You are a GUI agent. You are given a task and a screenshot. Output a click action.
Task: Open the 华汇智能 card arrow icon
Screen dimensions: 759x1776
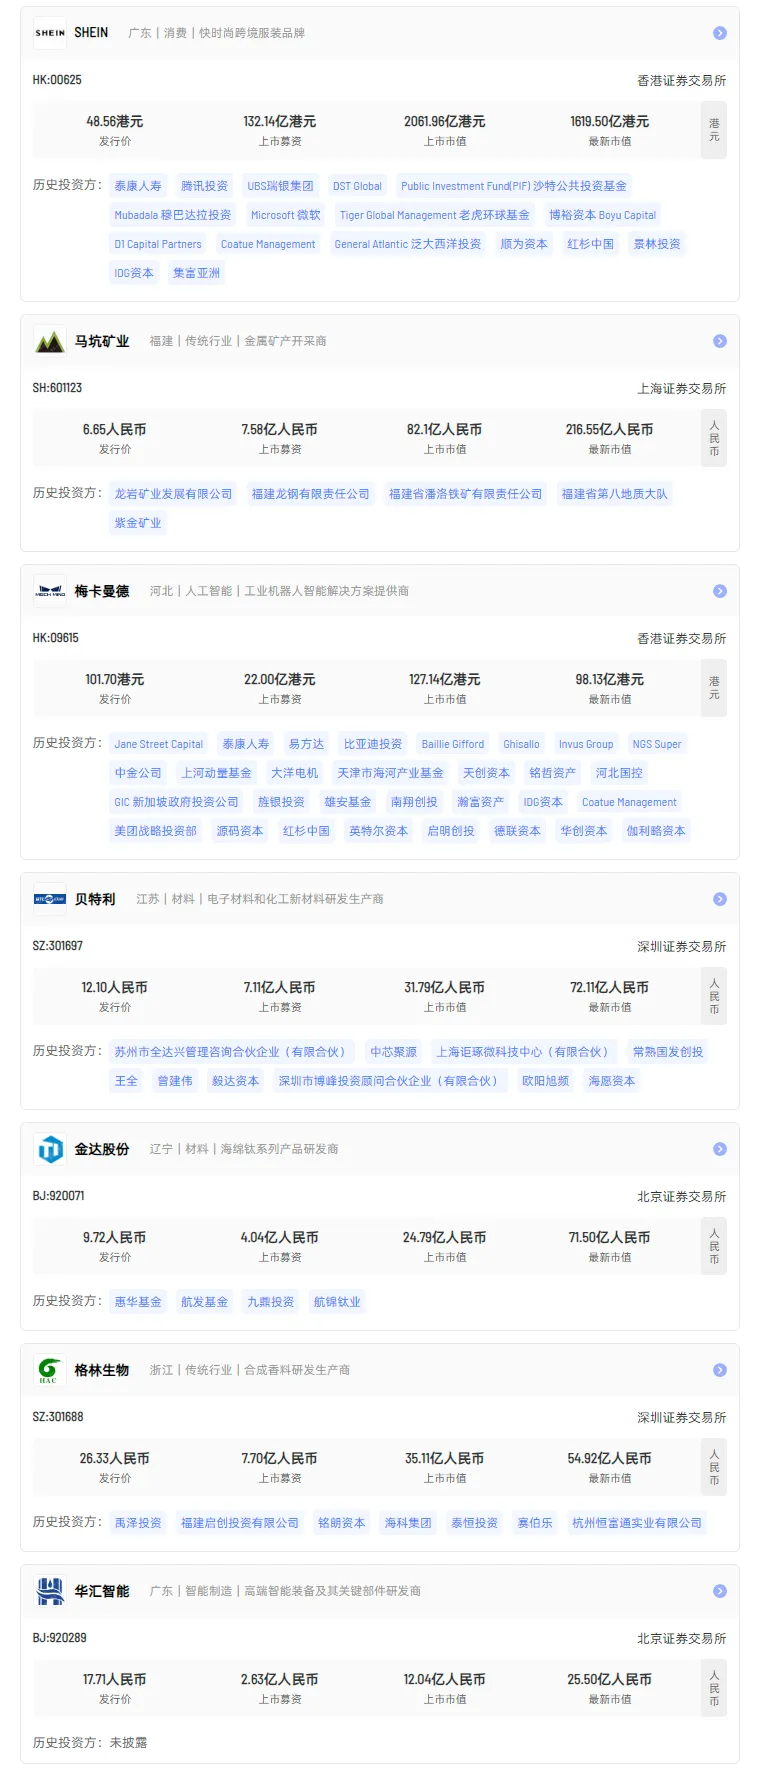pos(719,1591)
